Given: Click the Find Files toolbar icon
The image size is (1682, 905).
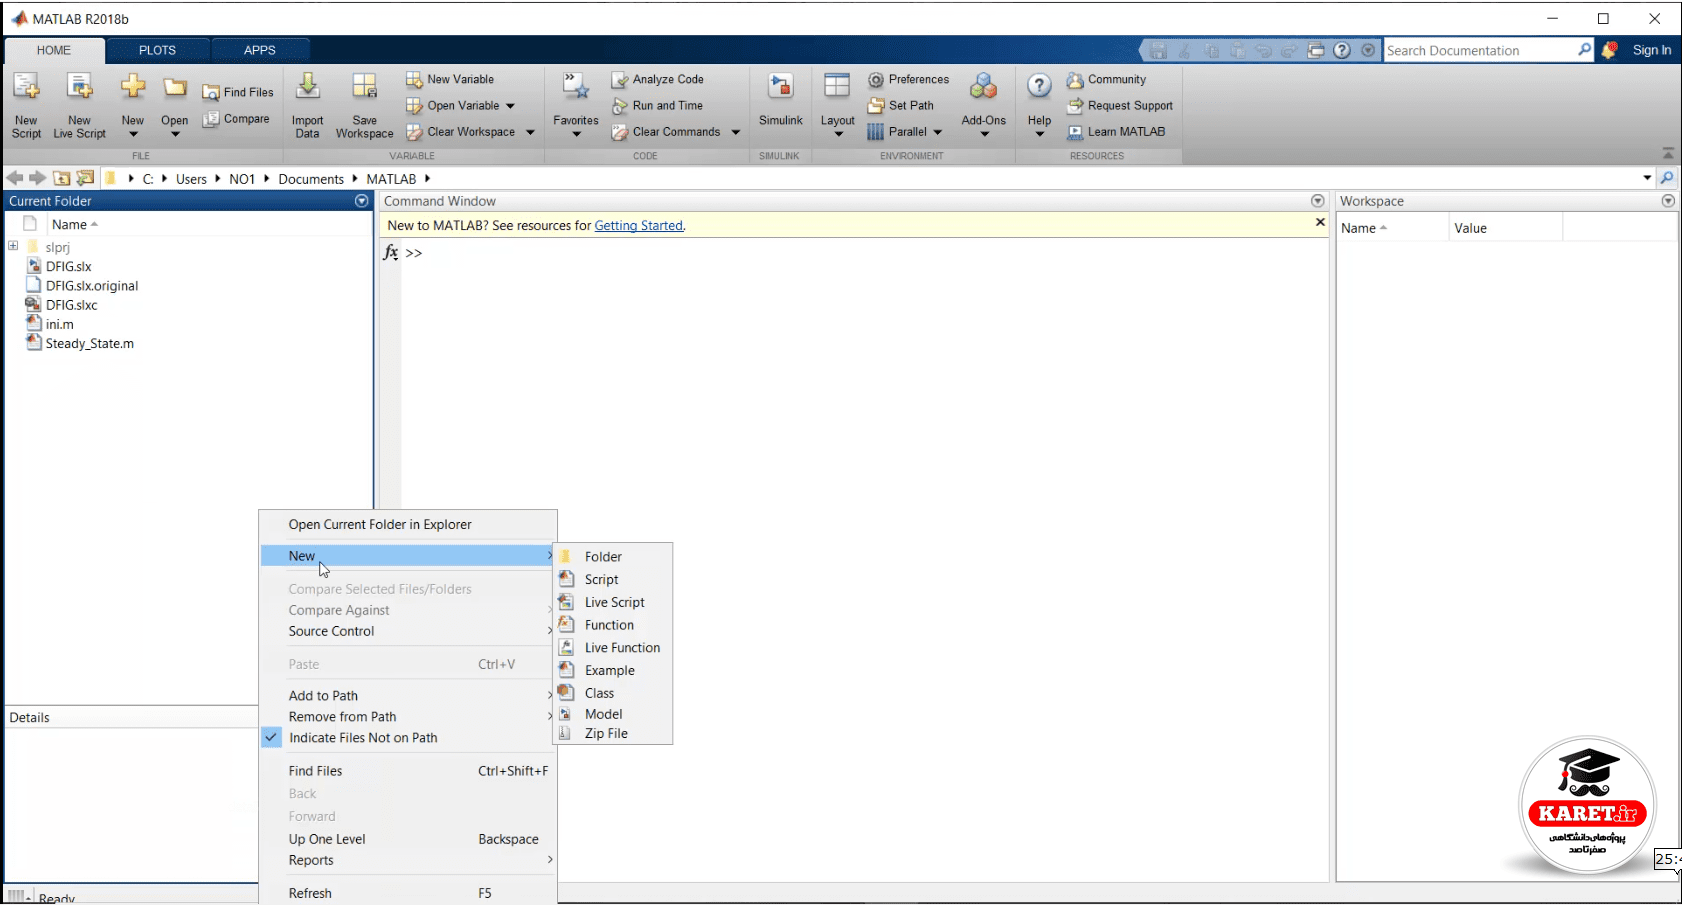Looking at the screenshot, I should click(211, 93).
